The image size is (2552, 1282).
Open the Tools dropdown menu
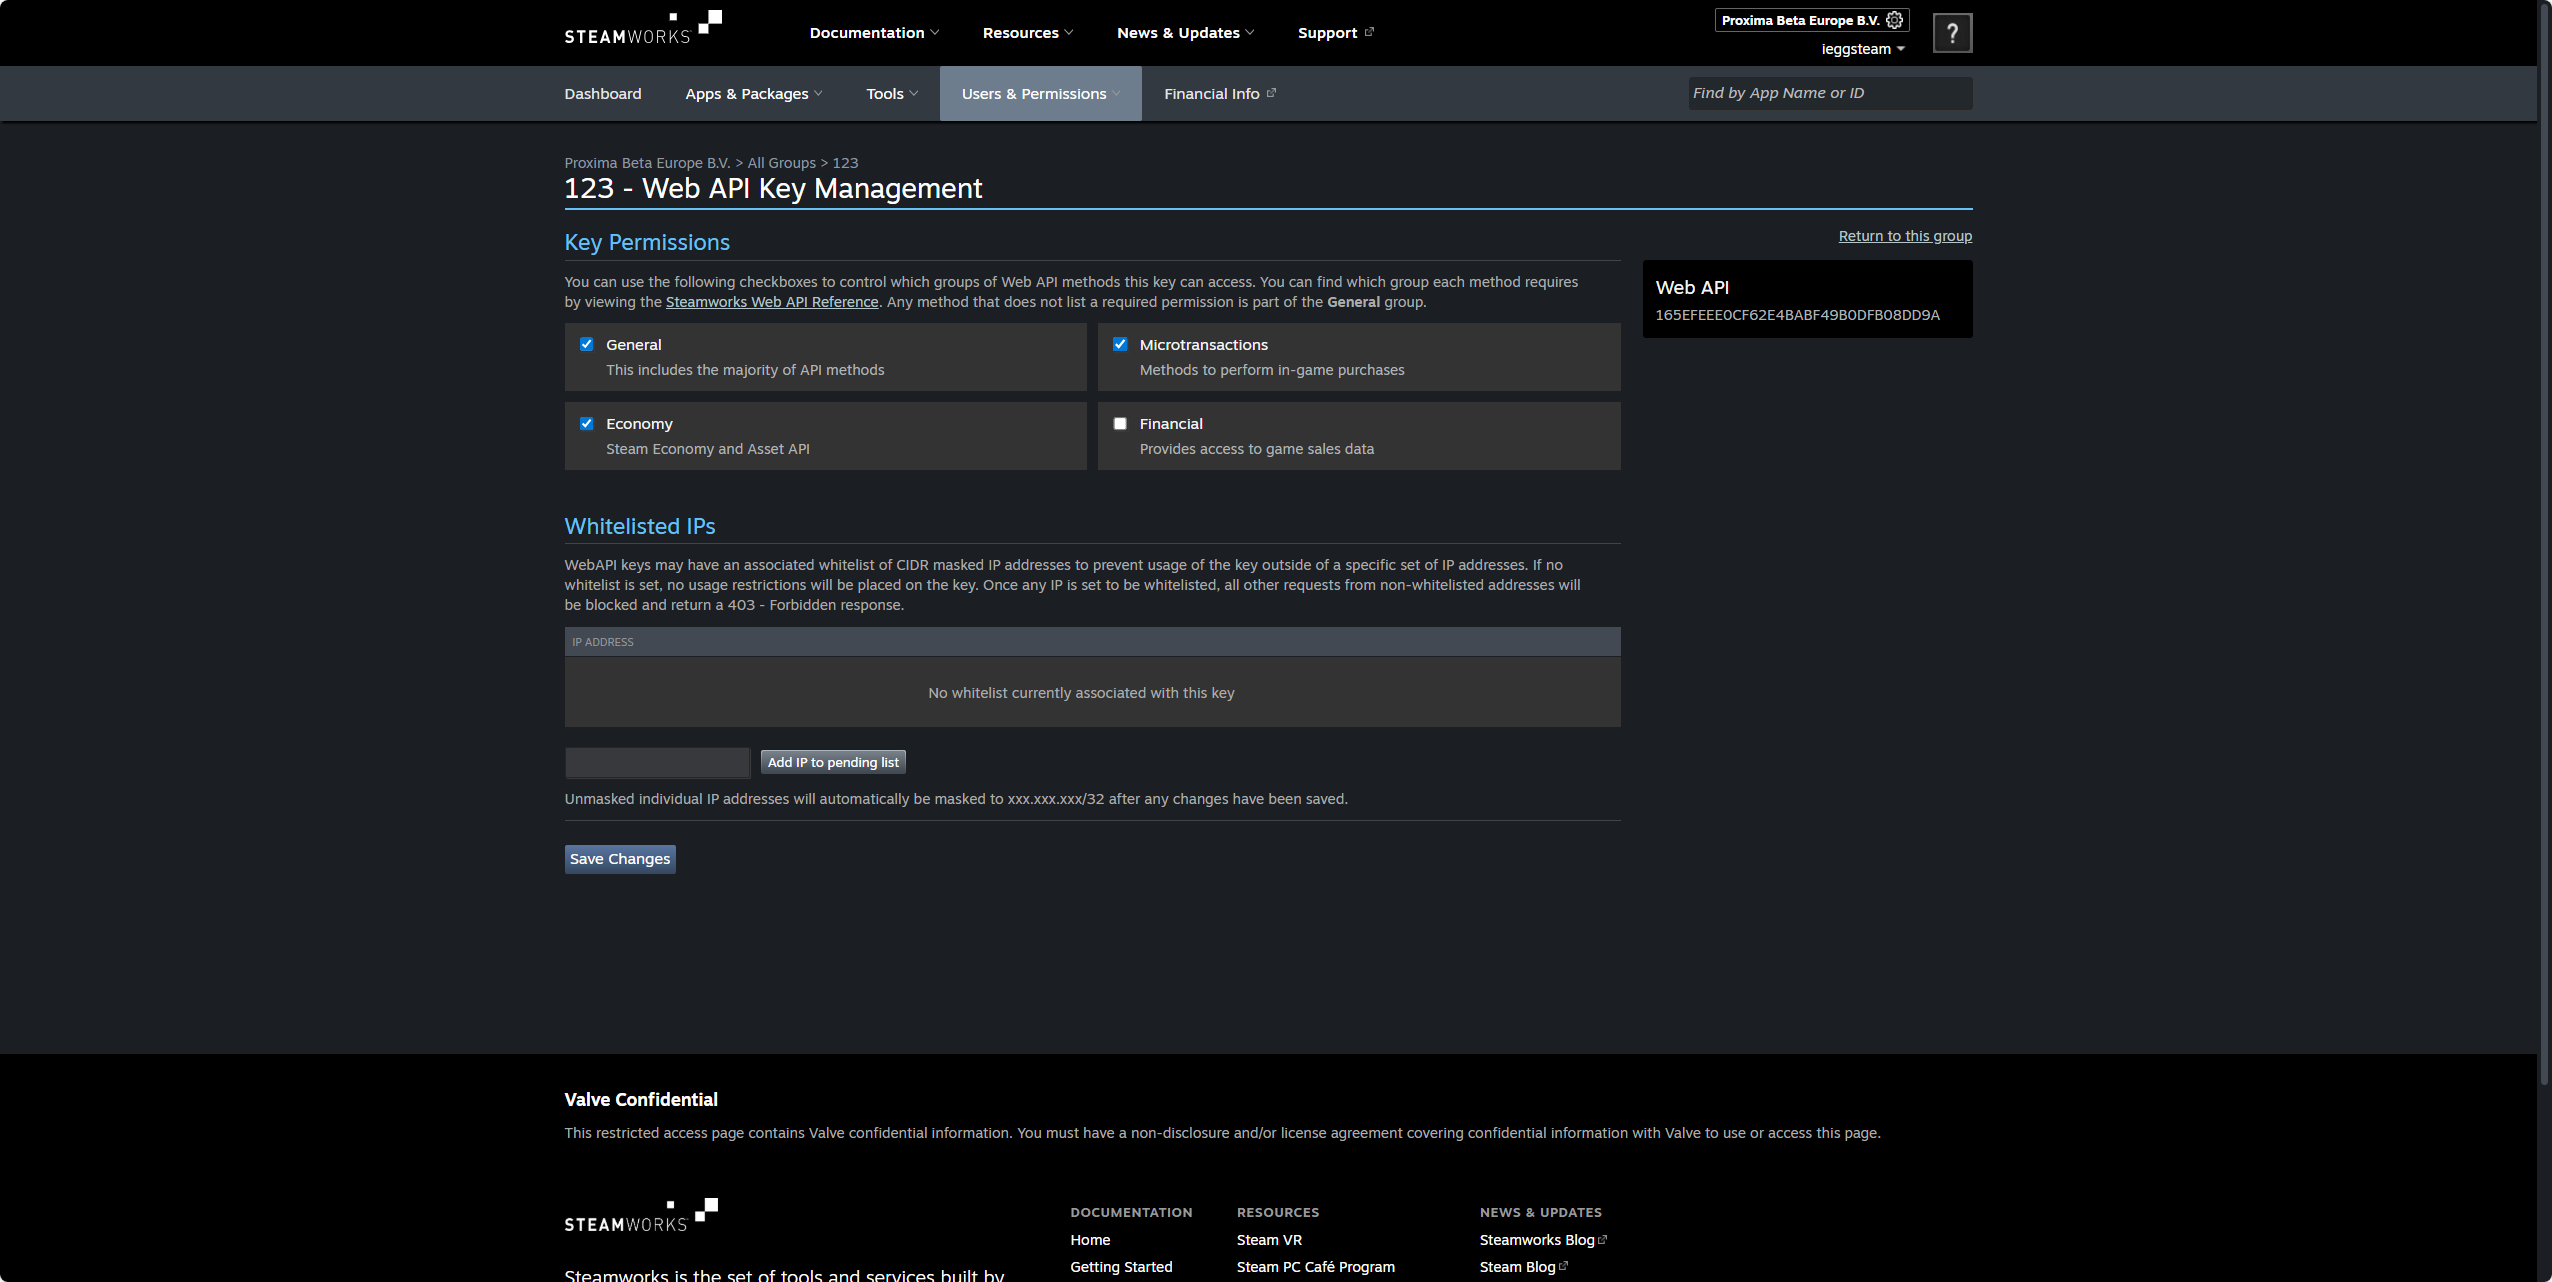point(892,94)
